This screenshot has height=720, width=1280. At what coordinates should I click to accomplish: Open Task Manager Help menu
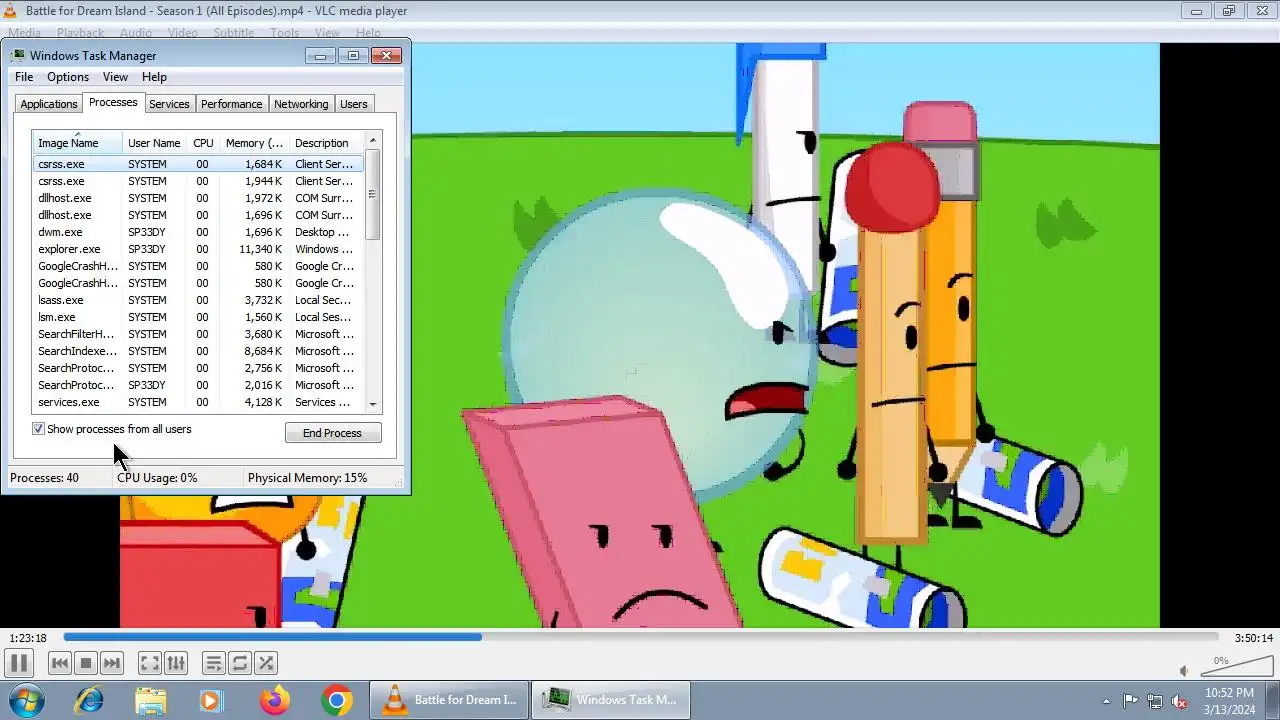(x=154, y=77)
